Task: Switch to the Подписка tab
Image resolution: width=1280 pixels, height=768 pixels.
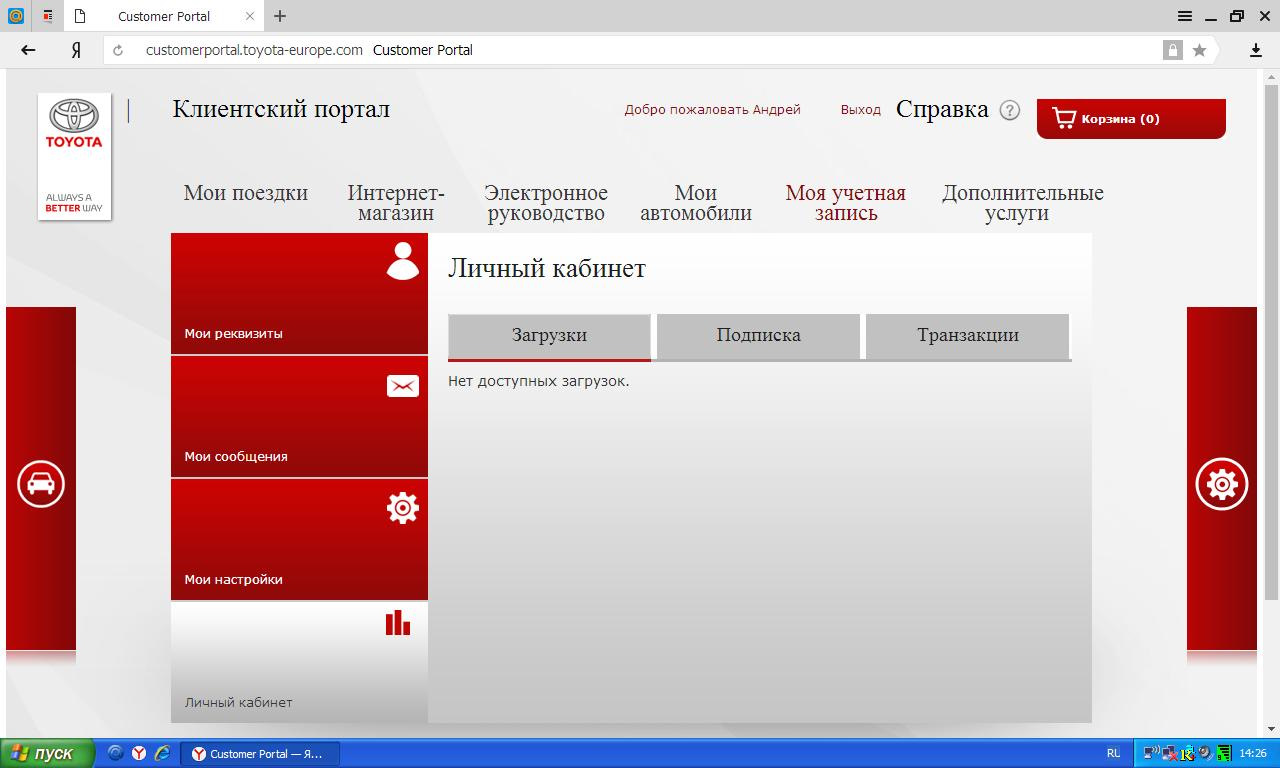Action: click(758, 336)
